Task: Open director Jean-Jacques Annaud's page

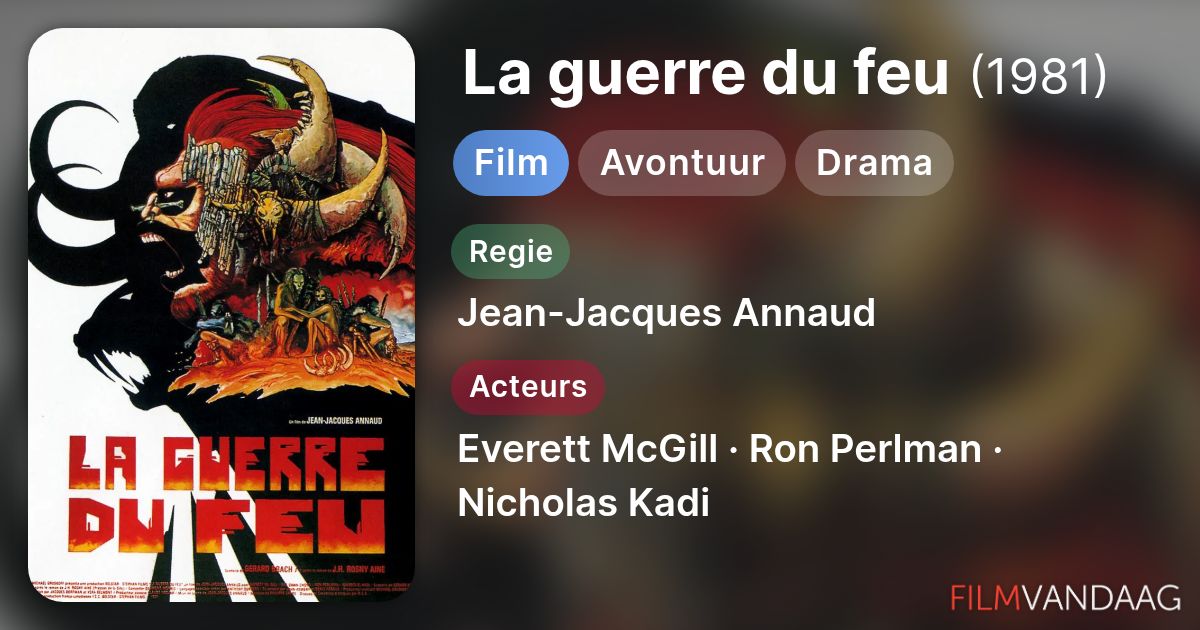Action: 666,313
